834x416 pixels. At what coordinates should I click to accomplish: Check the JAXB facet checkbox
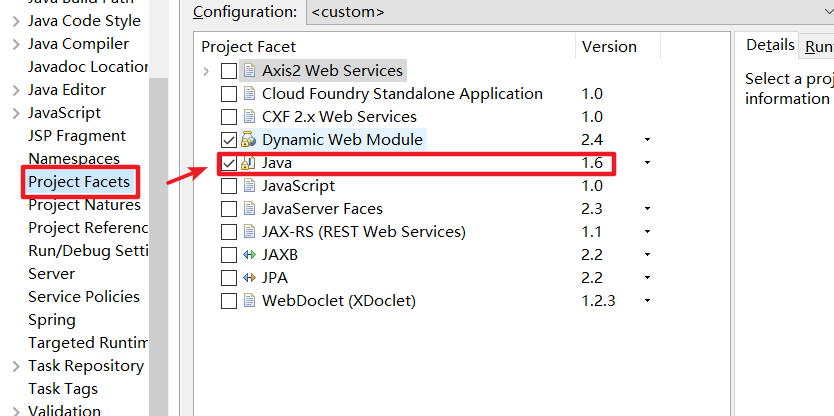[229, 255]
